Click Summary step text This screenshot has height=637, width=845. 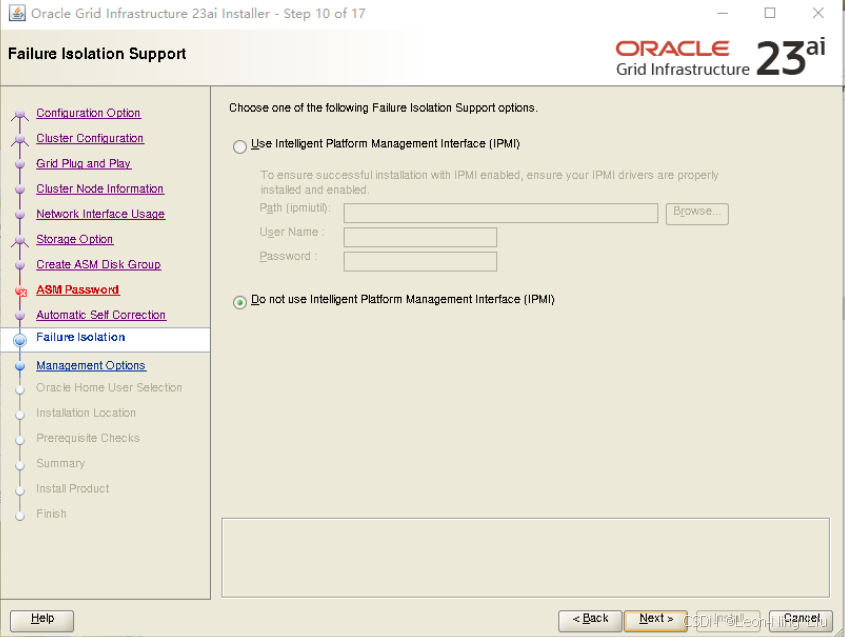point(60,463)
